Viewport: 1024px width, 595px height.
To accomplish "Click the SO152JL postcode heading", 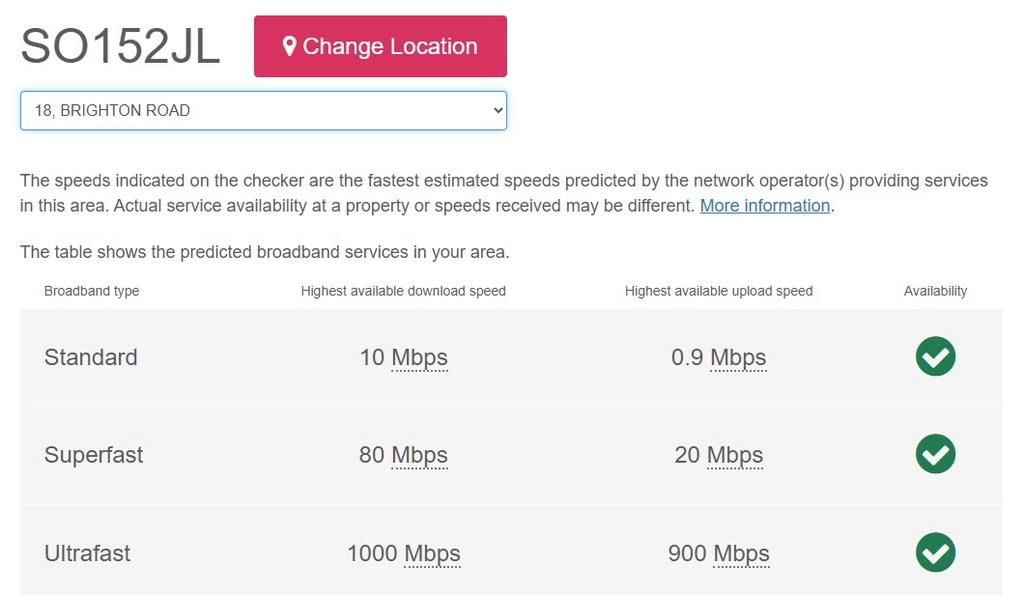I will pyautogui.click(x=120, y=46).
